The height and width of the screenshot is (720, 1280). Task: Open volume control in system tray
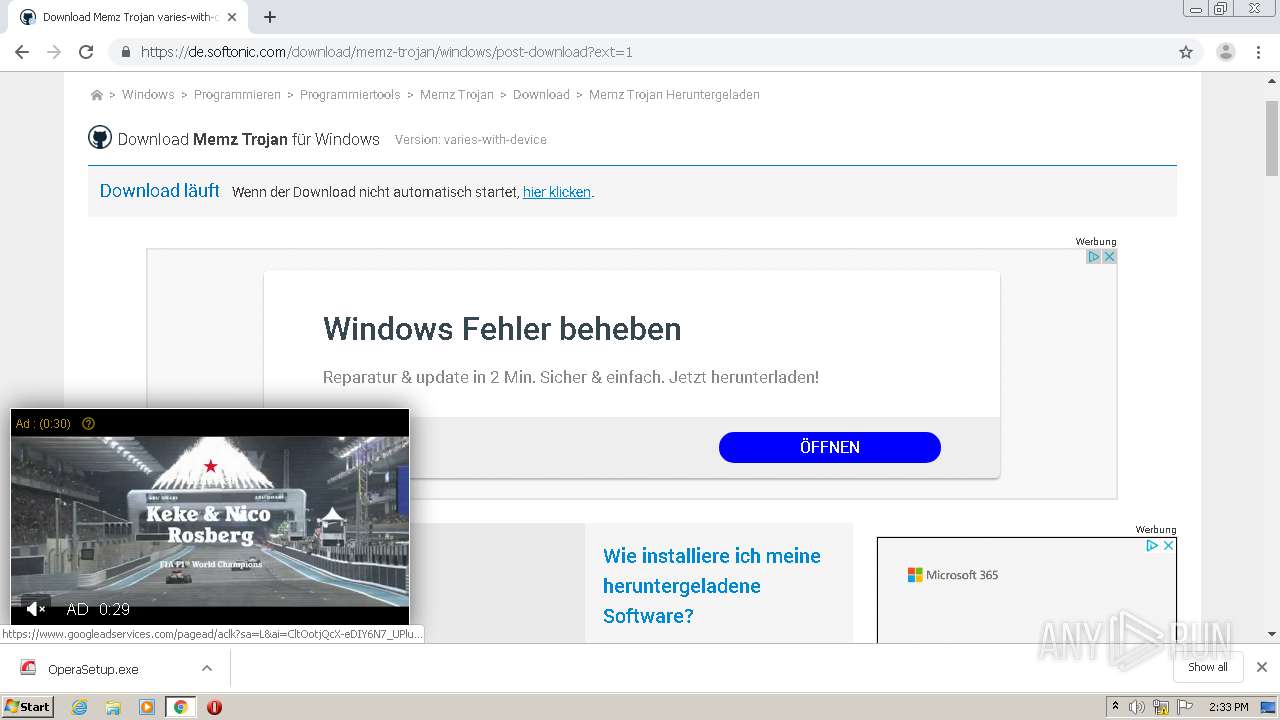1137,707
